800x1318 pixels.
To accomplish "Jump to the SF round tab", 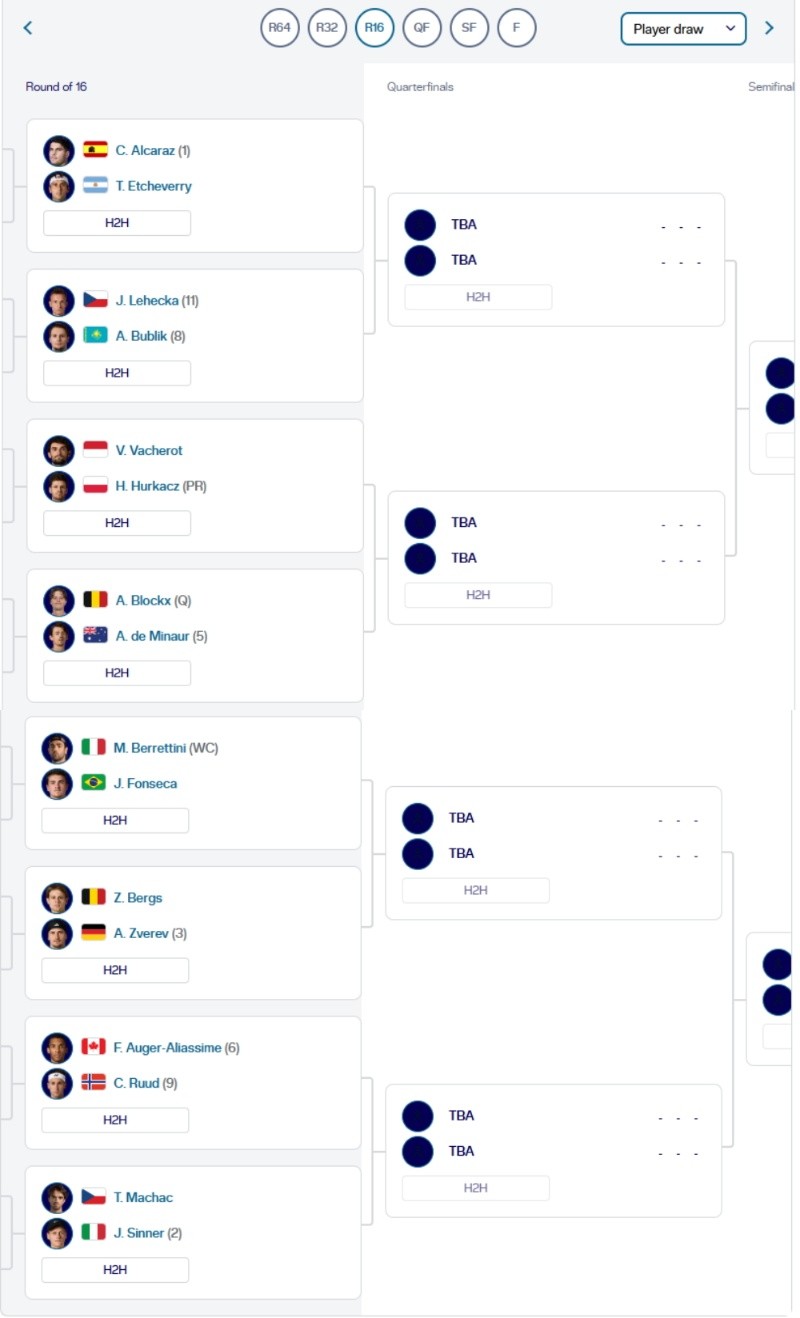I will click(x=469, y=28).
